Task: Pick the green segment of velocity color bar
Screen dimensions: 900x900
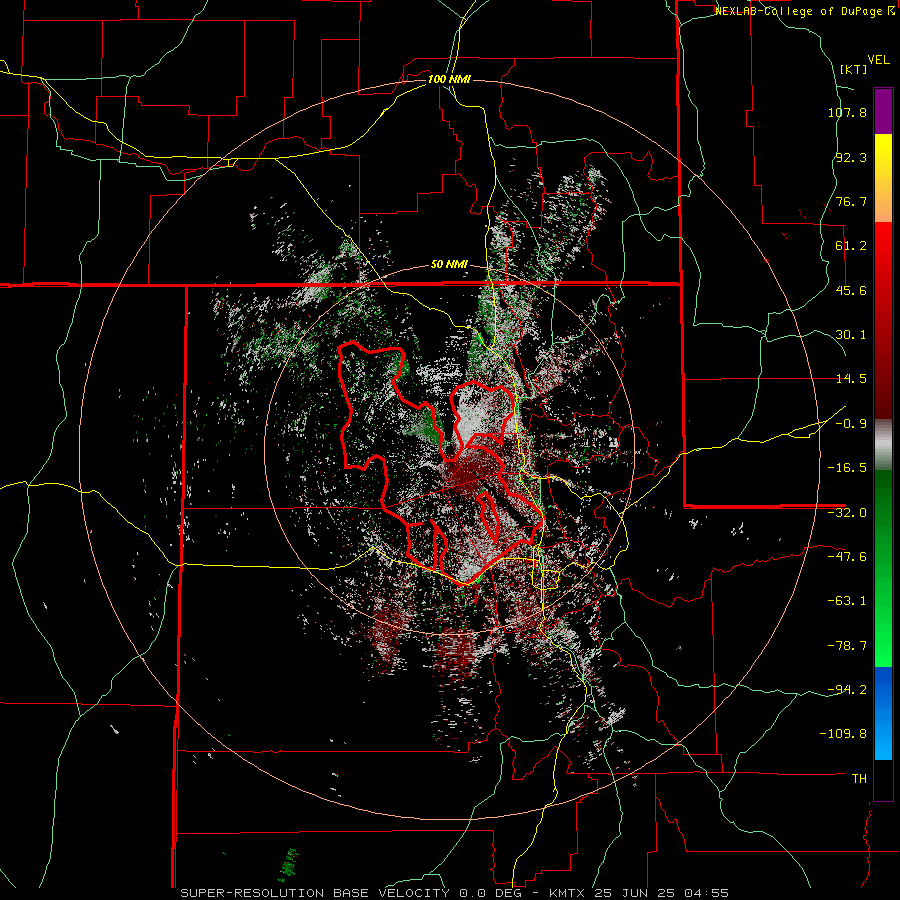Action: (883, 568)
